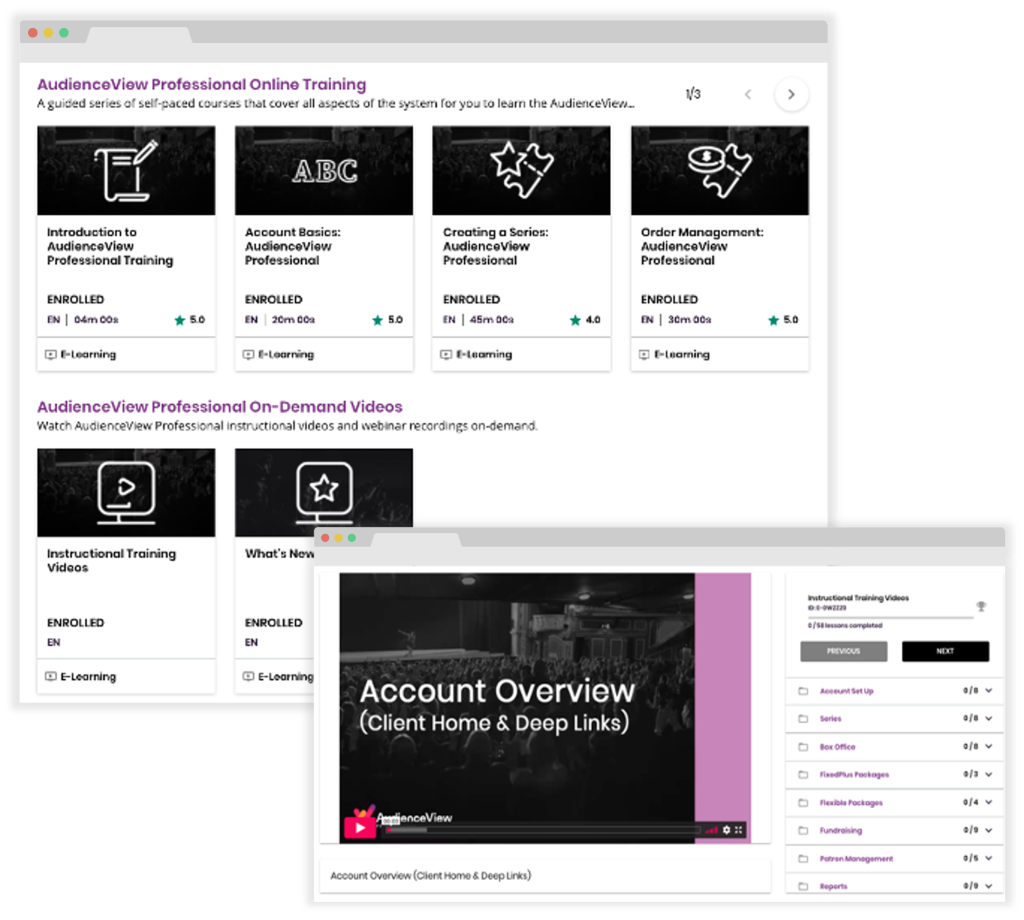Expand the FixedPlus Packages section chevron
Screen dimensions: 1024x920
[989, 774]
